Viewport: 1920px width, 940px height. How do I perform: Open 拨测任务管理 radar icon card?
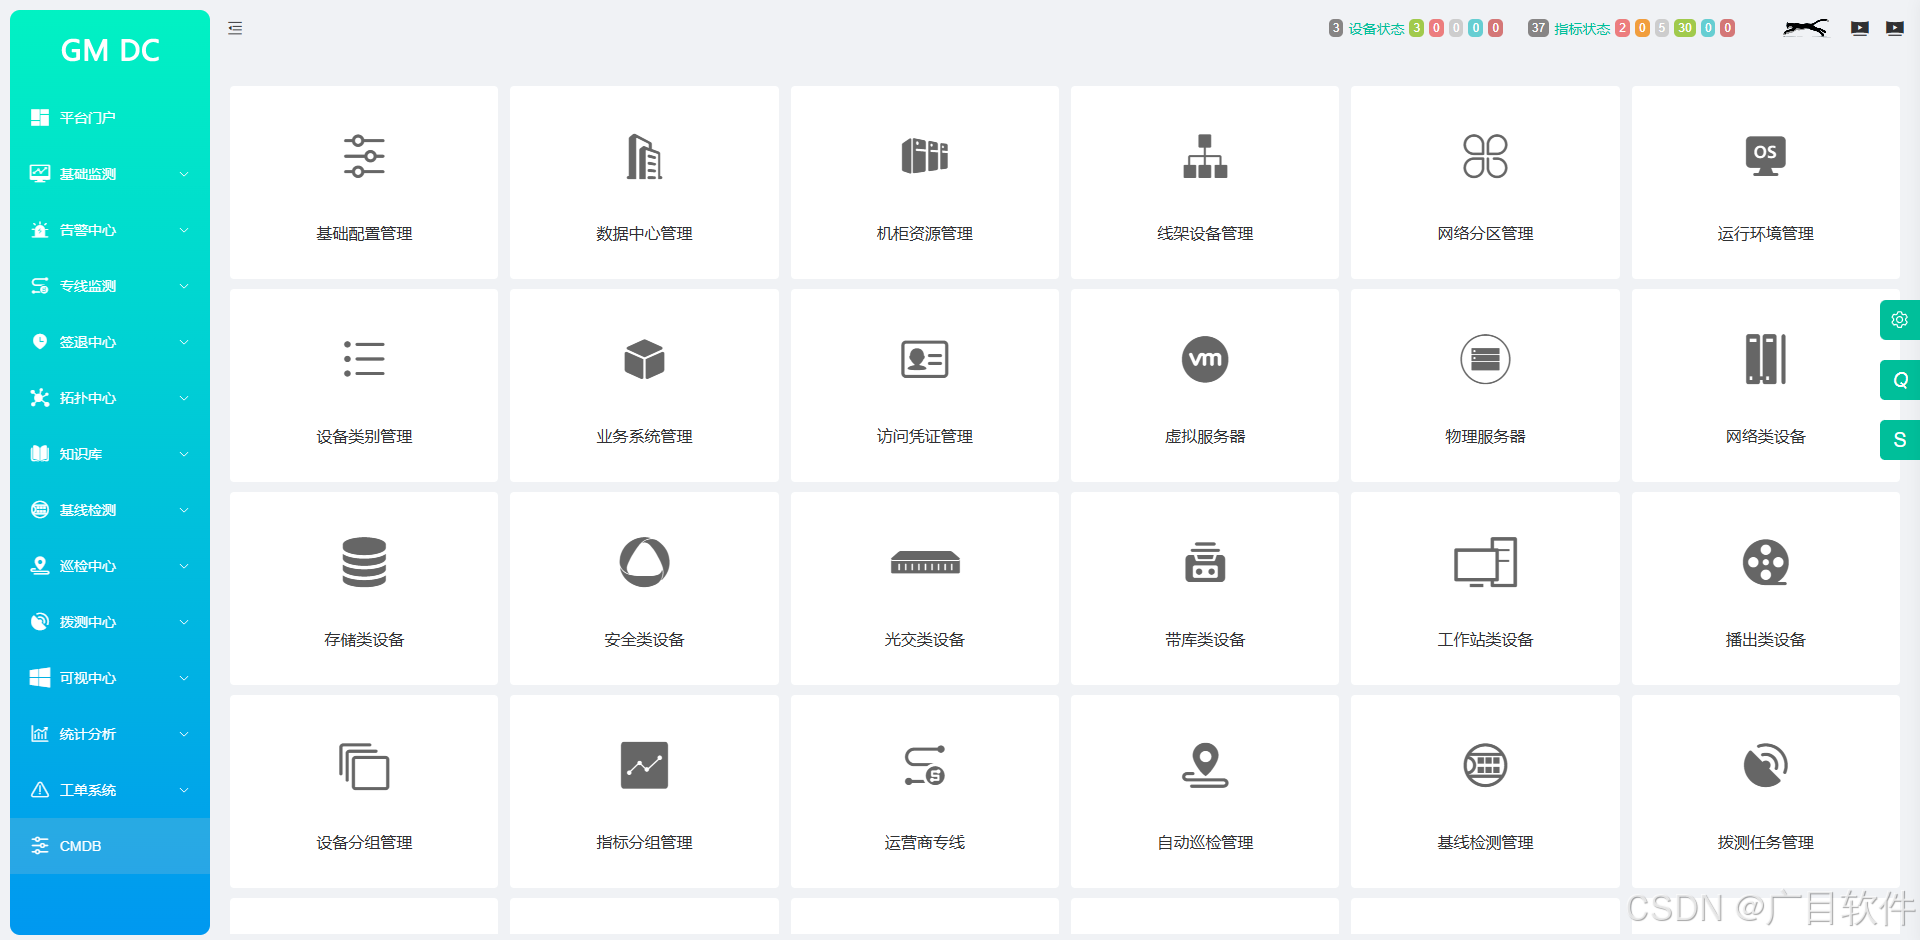[x=1766, y=791]
